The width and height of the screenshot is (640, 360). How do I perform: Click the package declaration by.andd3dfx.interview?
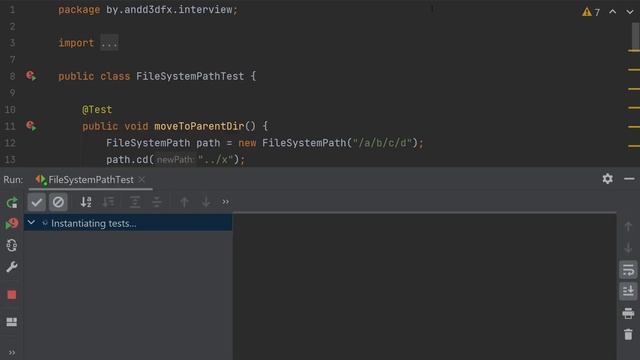pyautogui.click(x=169, y=10)
